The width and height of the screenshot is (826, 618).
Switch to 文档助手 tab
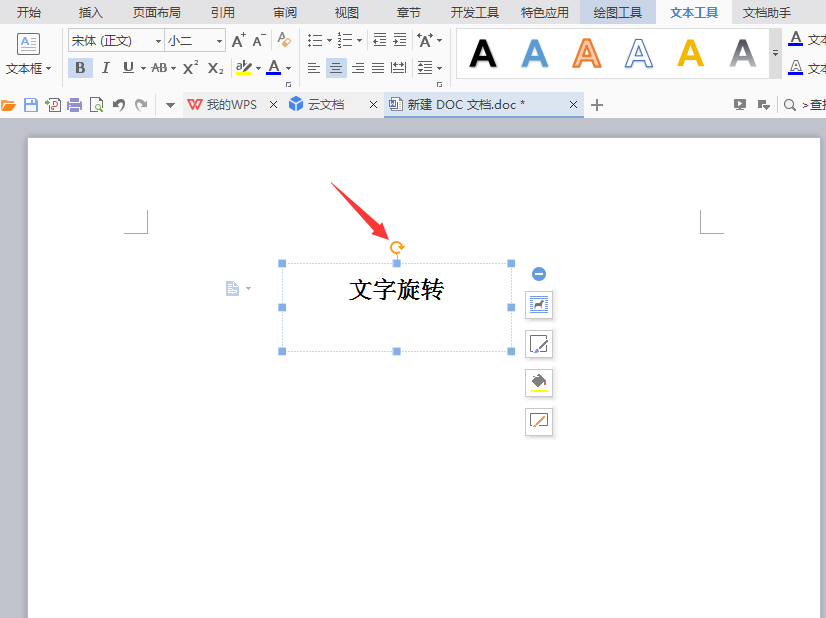(766, 12)
